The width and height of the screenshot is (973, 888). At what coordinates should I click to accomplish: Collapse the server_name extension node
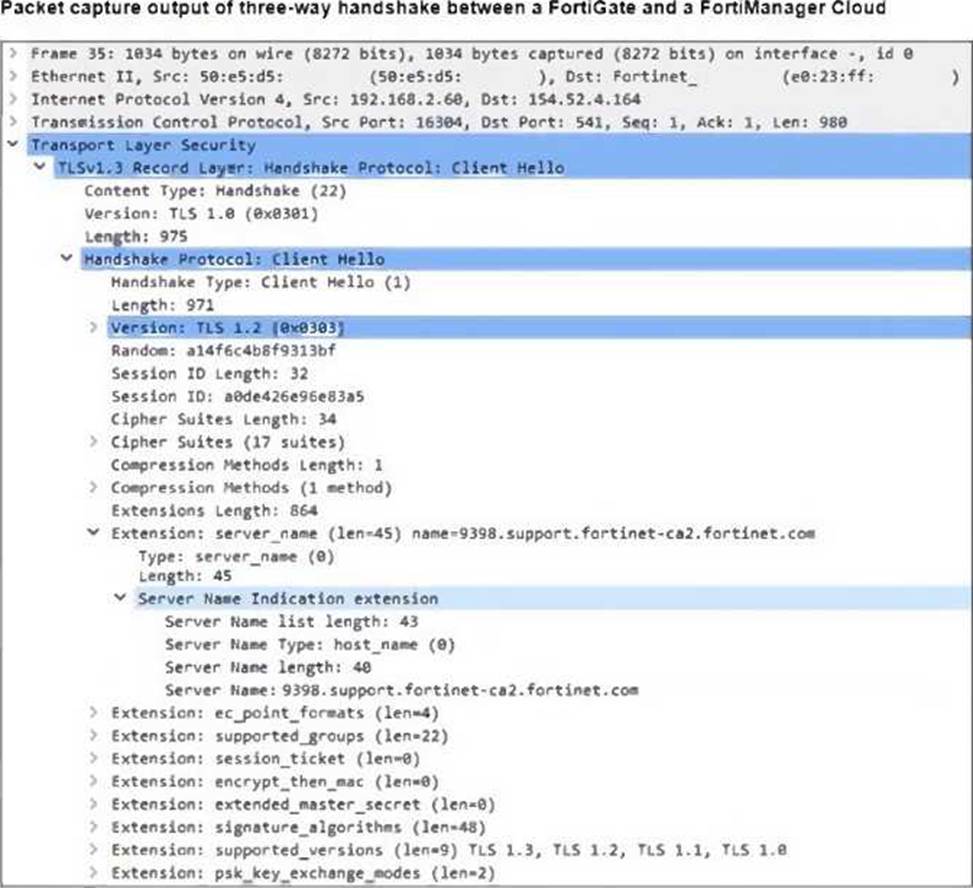coord(93,533)
